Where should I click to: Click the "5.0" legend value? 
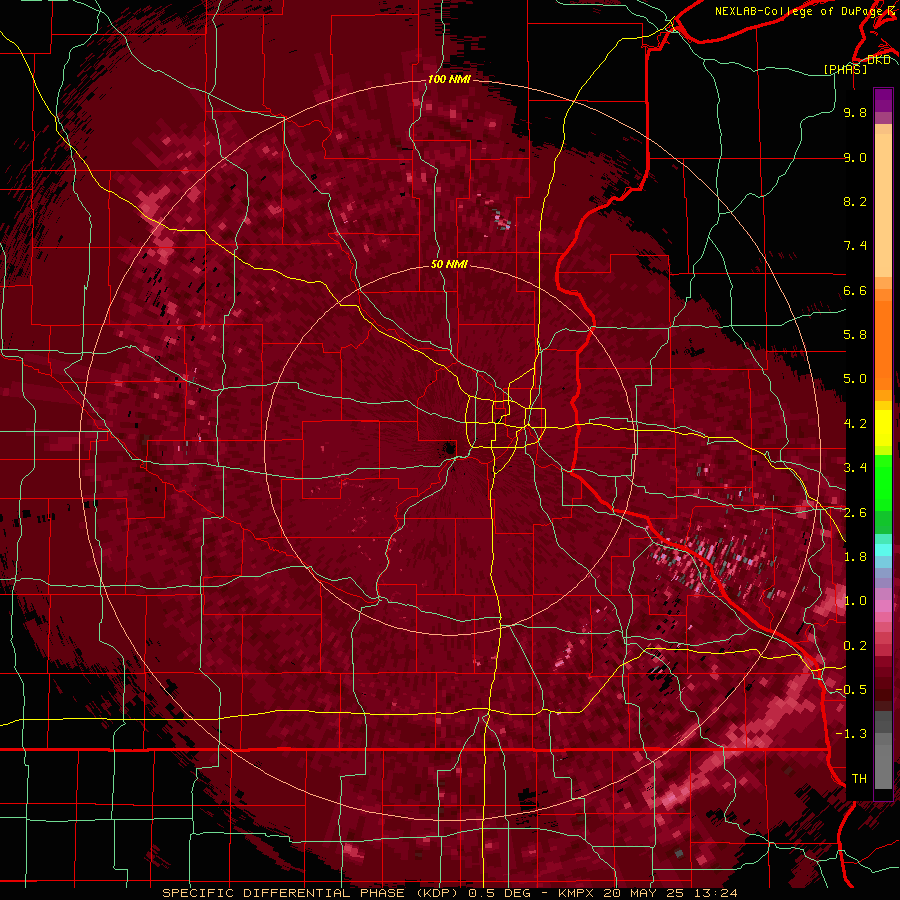pyautogui.click(x=855, y=379)
